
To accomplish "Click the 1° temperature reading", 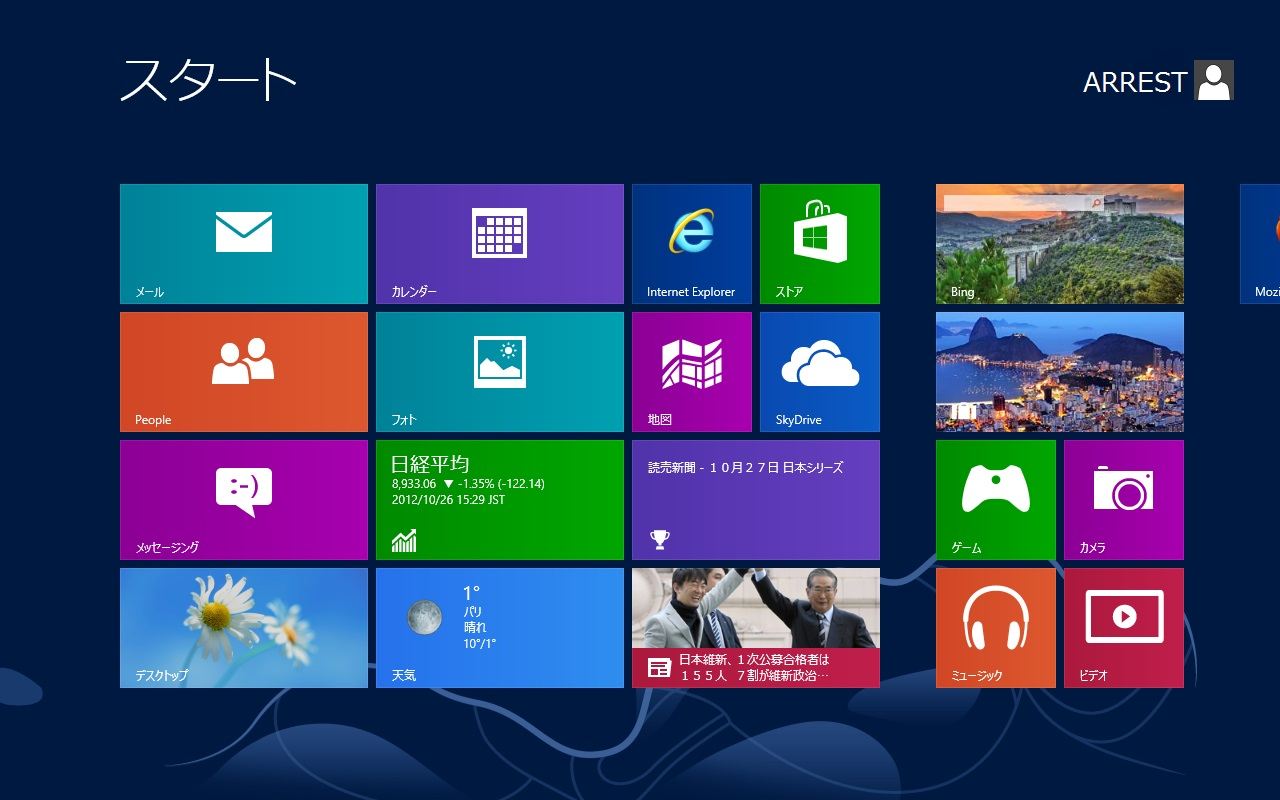I will pos(471,594).
